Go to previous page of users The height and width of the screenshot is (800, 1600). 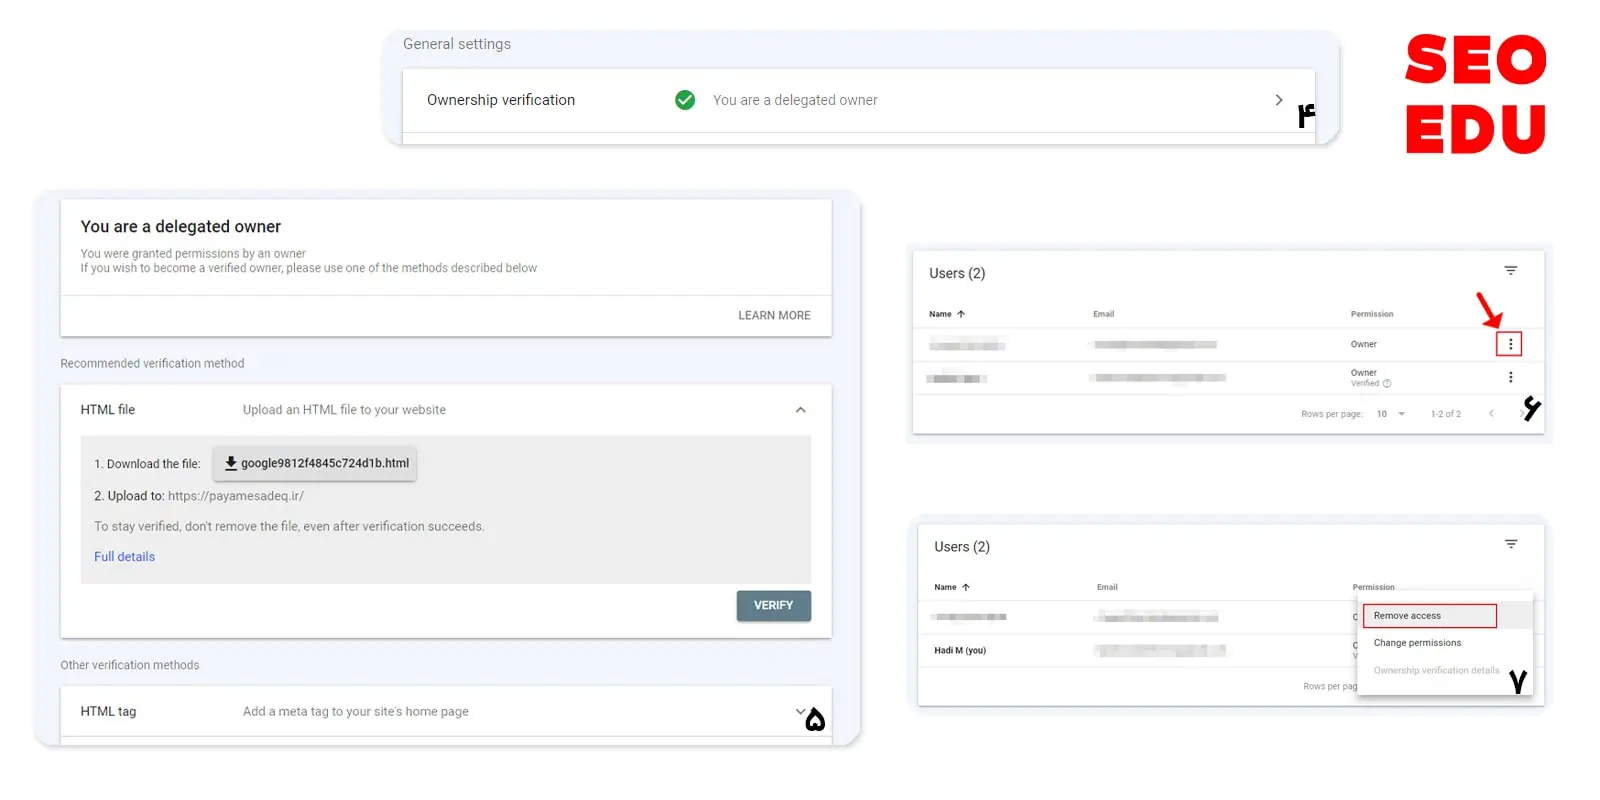(x=1491, y=414)
